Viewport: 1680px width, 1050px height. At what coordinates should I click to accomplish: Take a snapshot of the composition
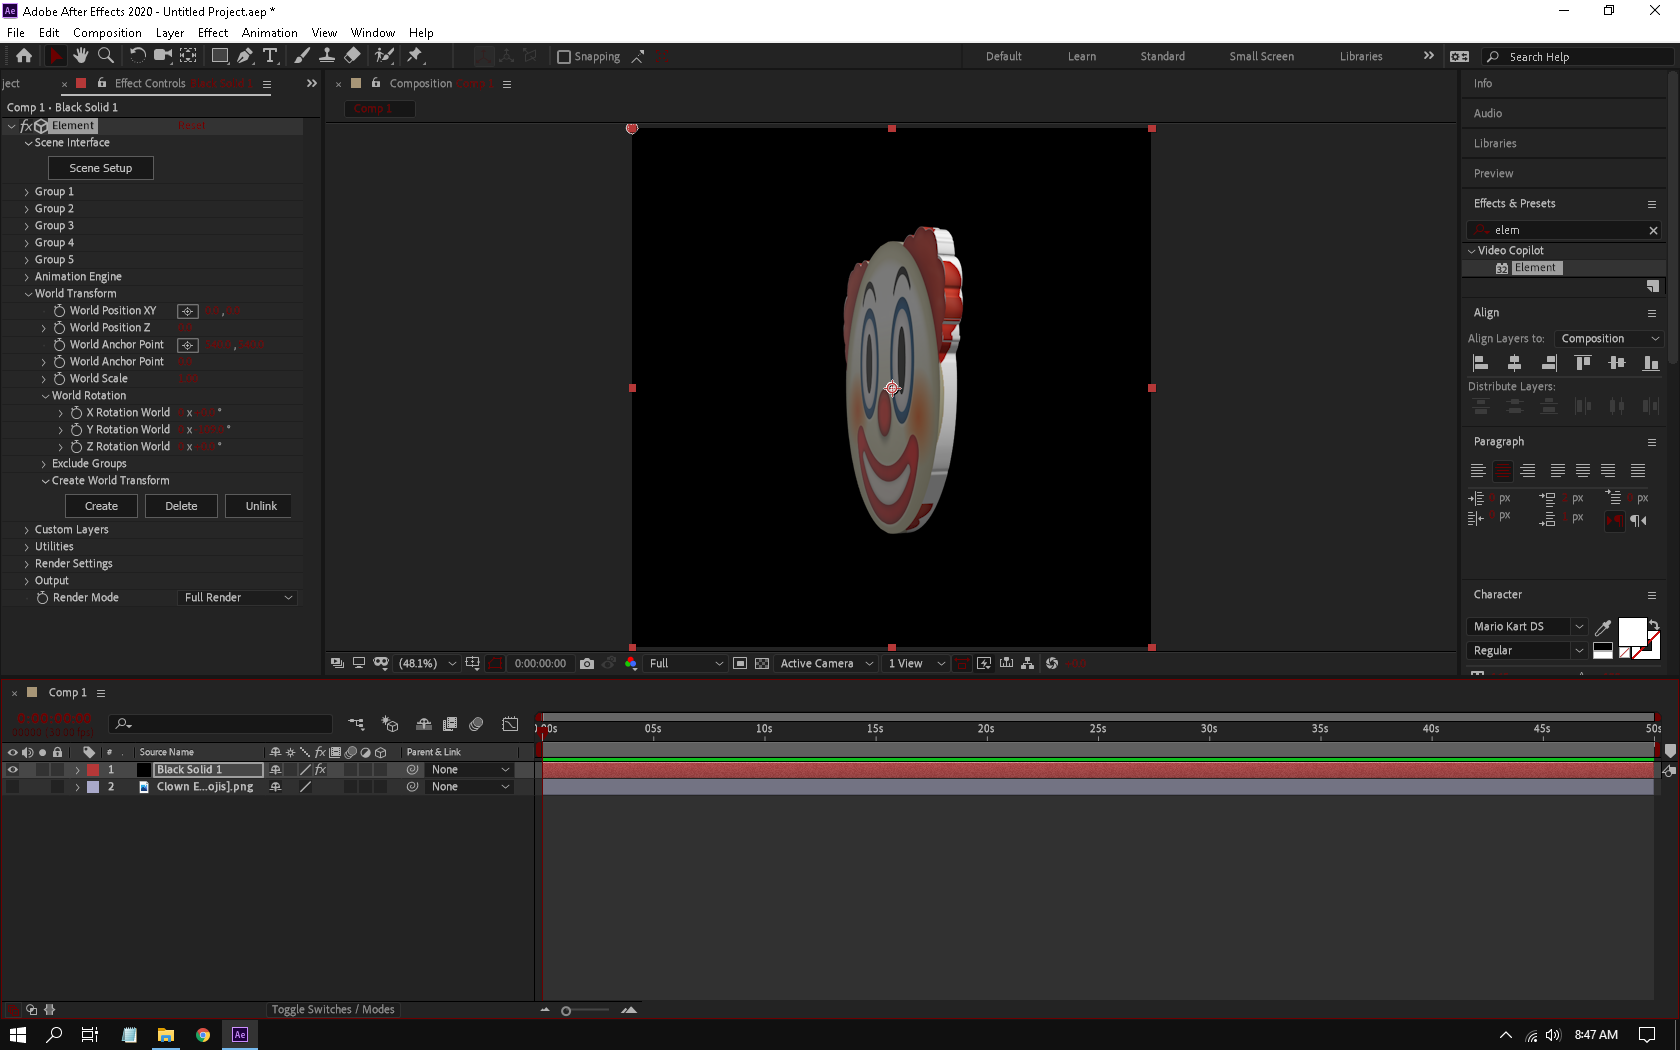[587, 663]
